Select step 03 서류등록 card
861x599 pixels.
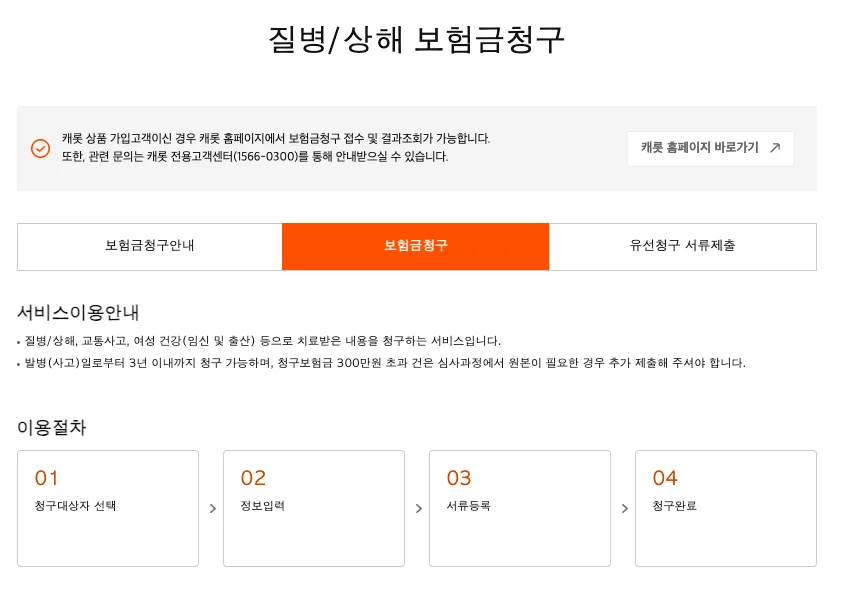[x=520, y=508]
